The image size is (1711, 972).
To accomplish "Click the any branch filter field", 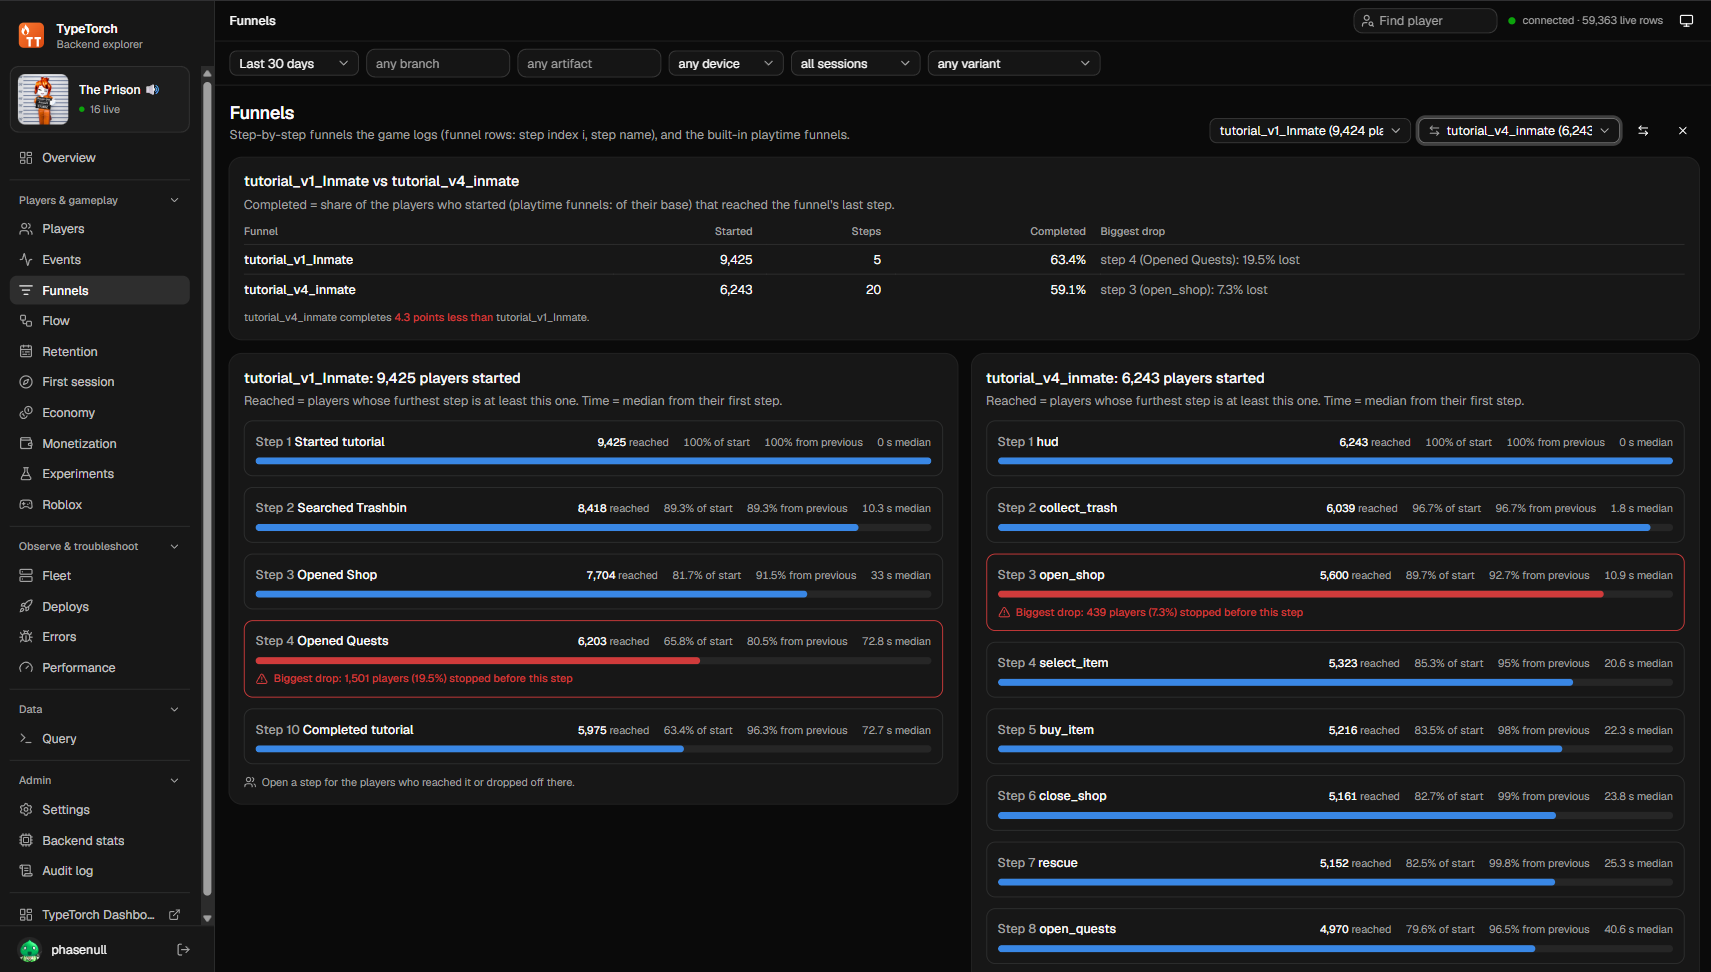I will 438,64.
